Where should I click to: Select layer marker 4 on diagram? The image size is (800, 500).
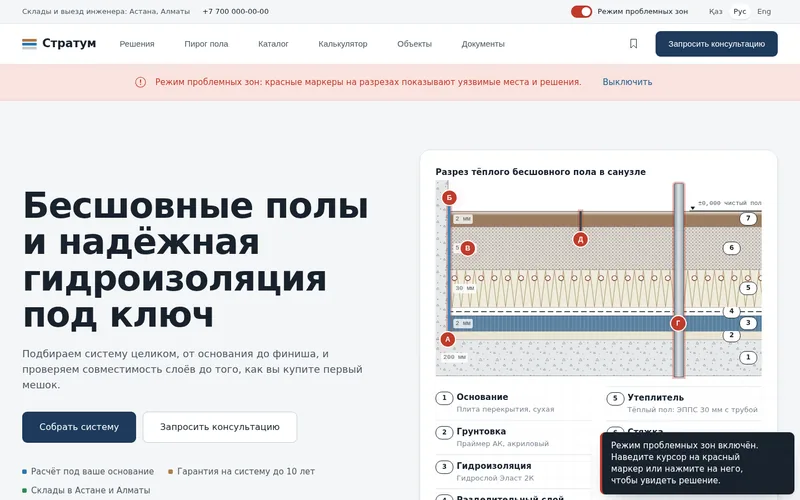coord(732,311)
